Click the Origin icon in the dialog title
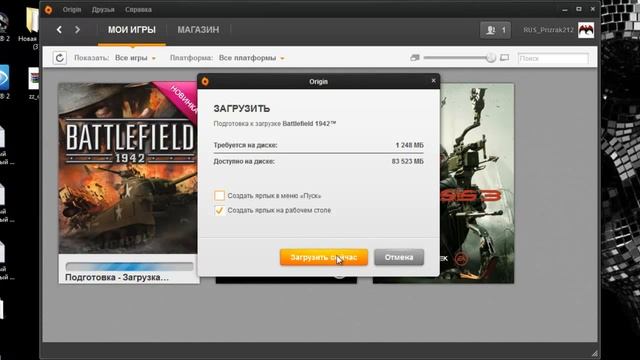640x360 pixels. pyautogui.click(x=205, y=81)
